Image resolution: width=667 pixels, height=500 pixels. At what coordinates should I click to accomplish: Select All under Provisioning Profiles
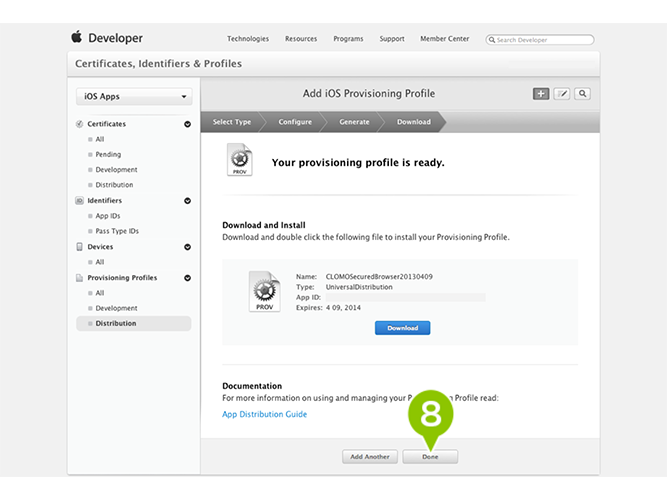100,293
